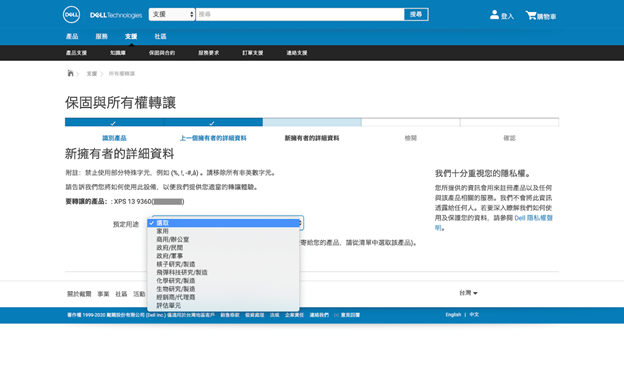Screen dimensions: 624x391
Task: Switch language to 中文 in footer
Action: tap(474, 315)
